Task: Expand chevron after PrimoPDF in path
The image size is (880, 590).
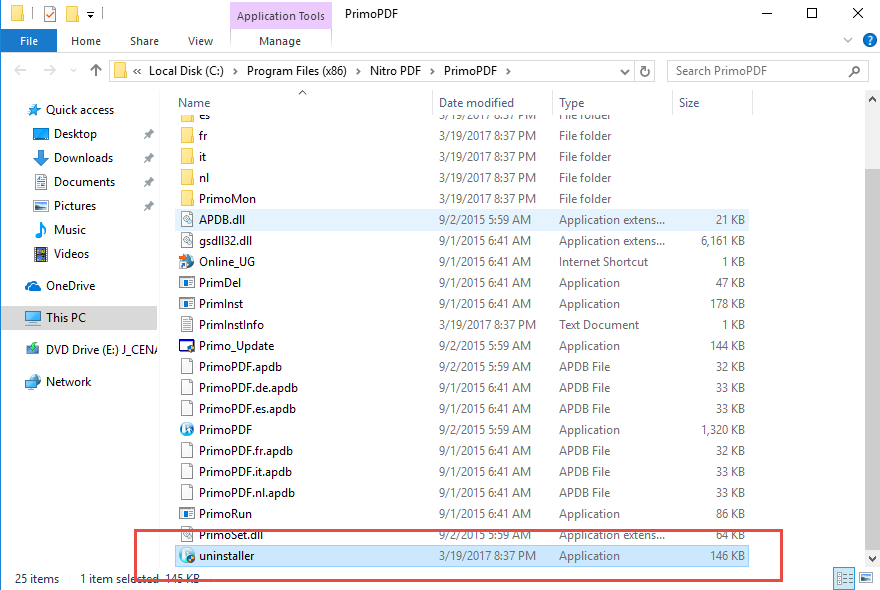Action: pyautogui.click(x=508, y=71)
